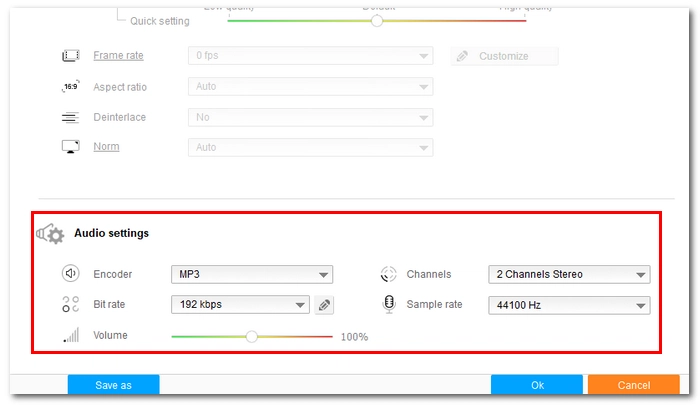Open the Encoder MP3 dropdown
This screenshot has height=405, width=700.
click(x=252, y=274)
